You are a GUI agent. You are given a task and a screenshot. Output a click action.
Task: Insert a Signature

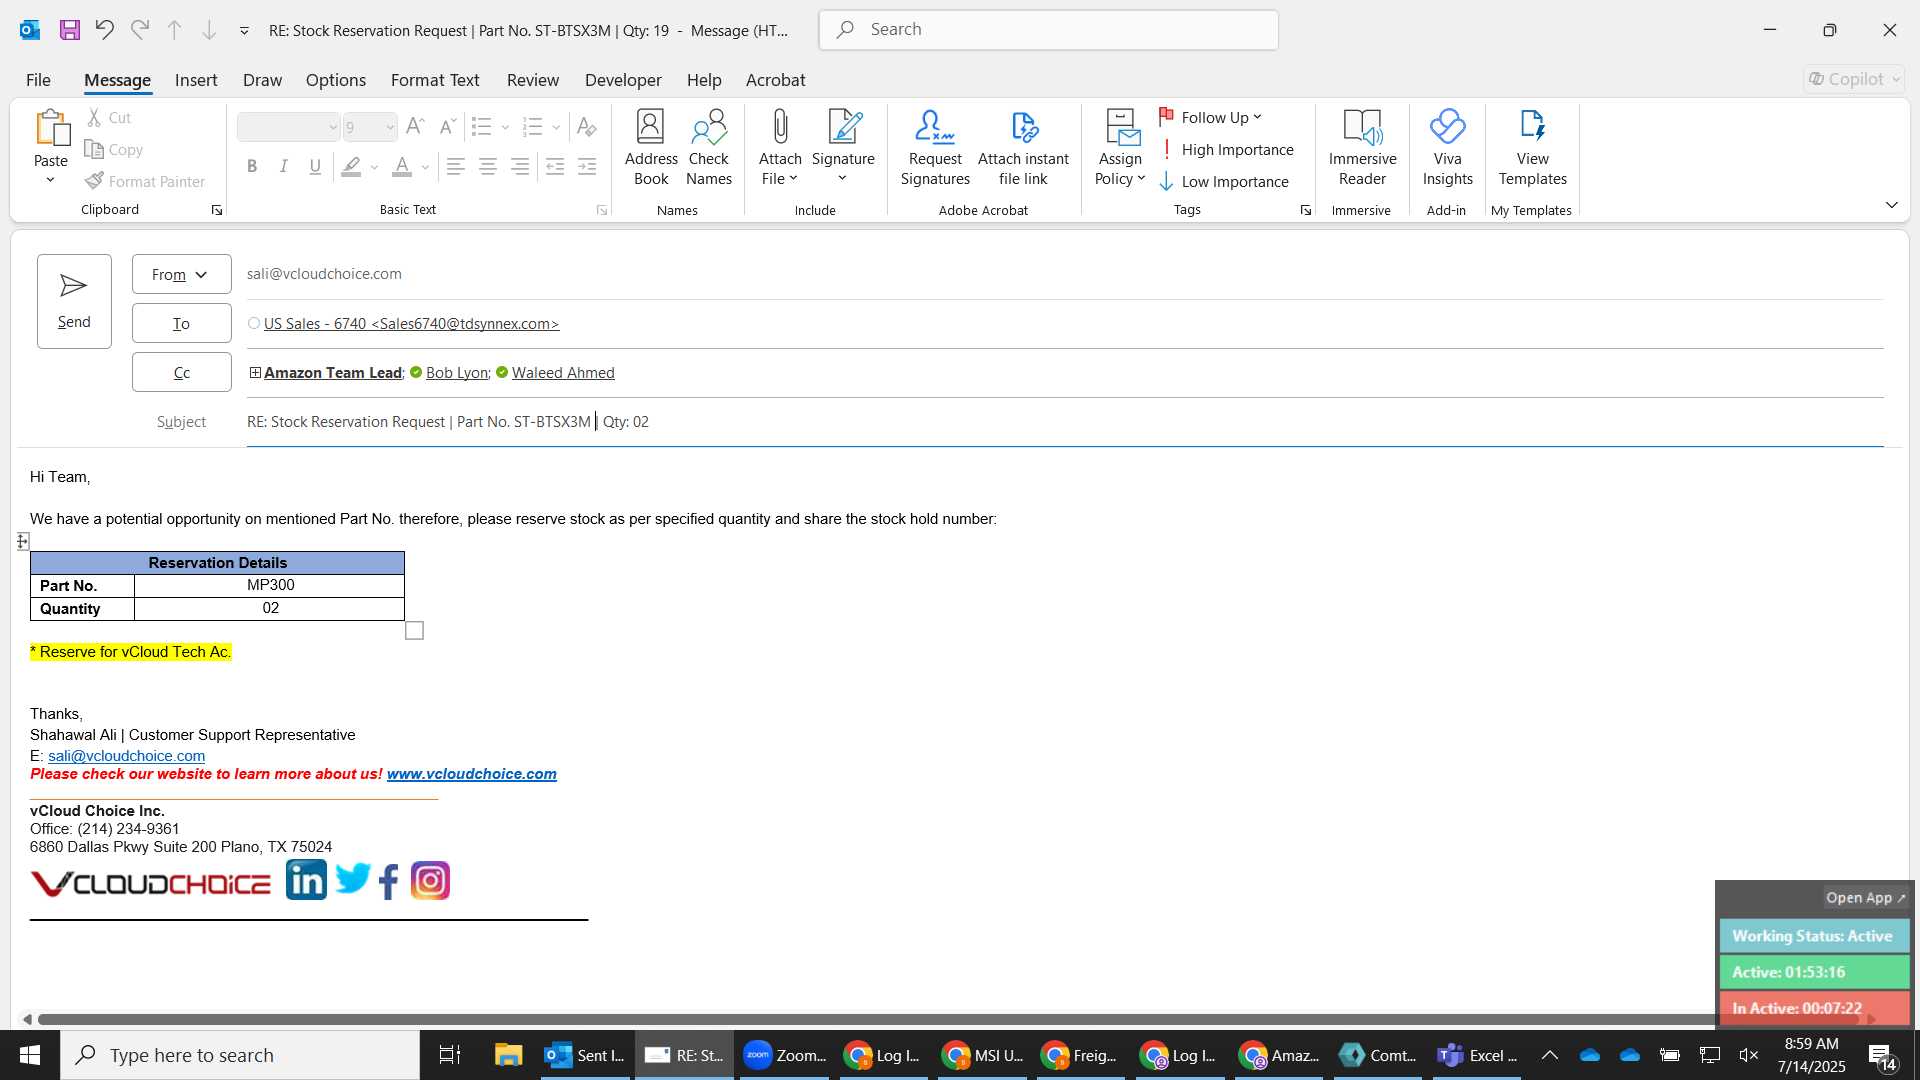(843, 148)
